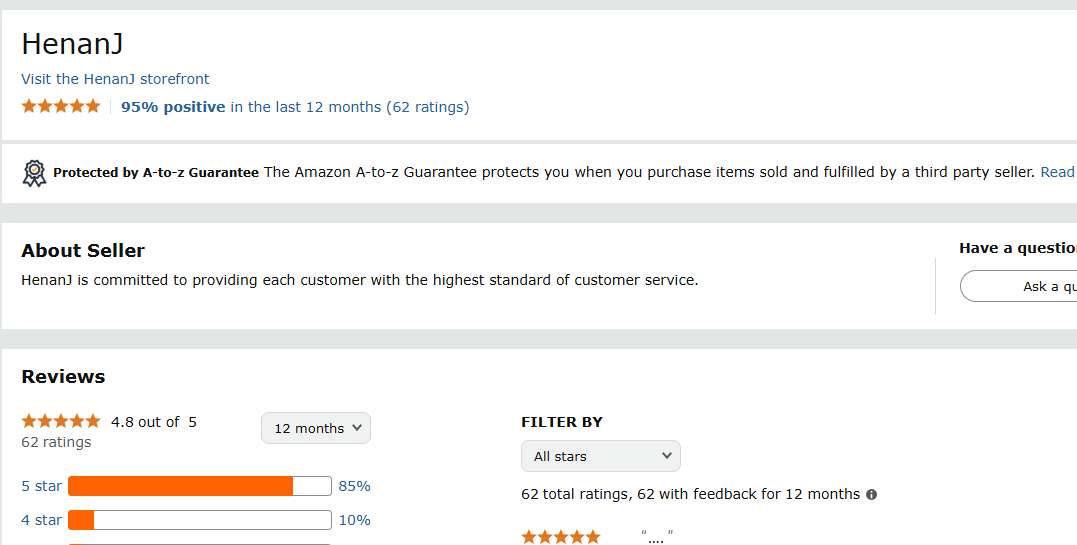
Task: Expand the All stars filter dropdown
Action: 601,456
